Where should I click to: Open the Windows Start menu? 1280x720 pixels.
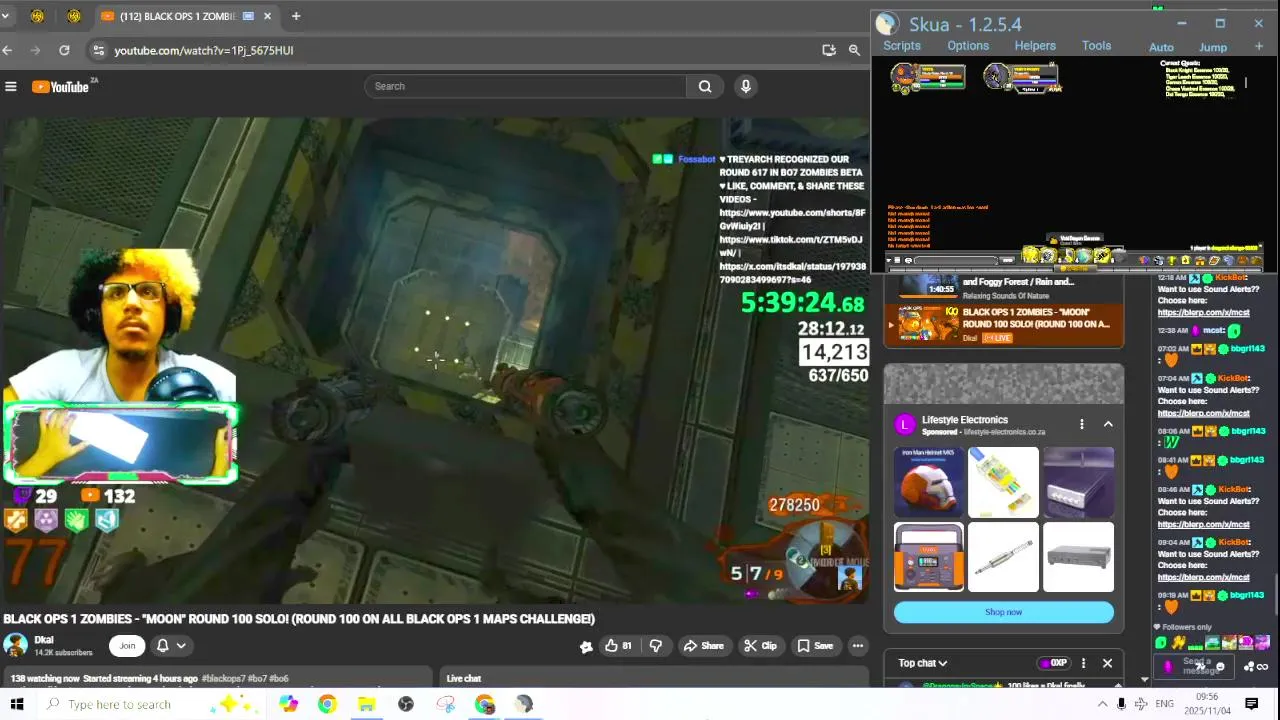[x=17, y=704]
